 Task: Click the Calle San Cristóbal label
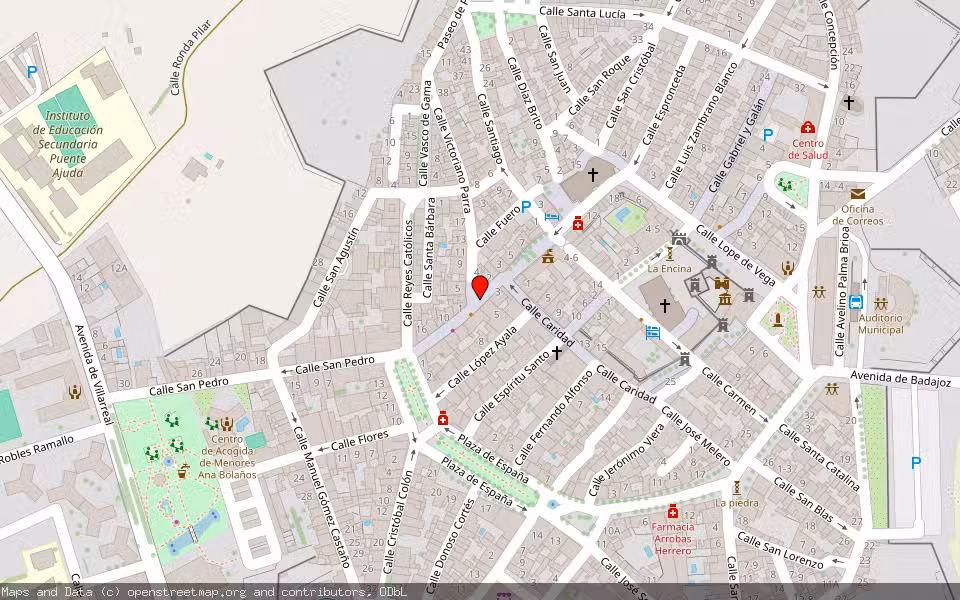[630, 86]
